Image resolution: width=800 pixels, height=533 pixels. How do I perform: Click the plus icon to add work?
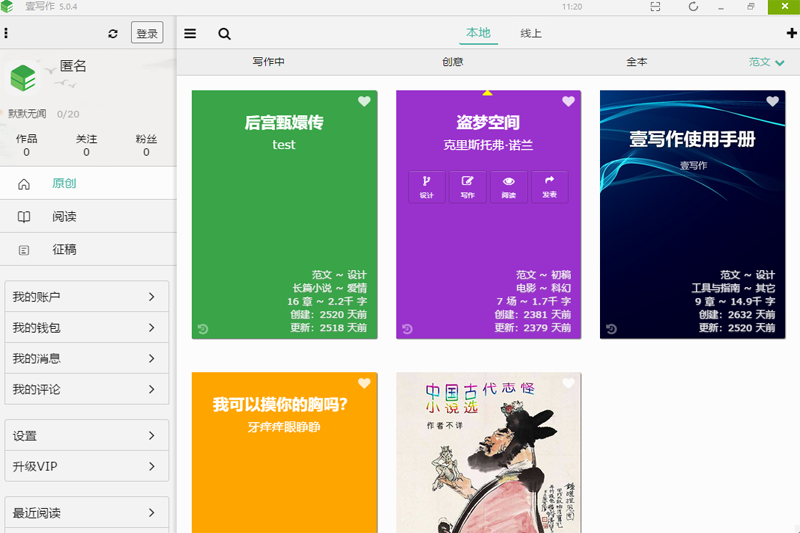tap(791, 33)
